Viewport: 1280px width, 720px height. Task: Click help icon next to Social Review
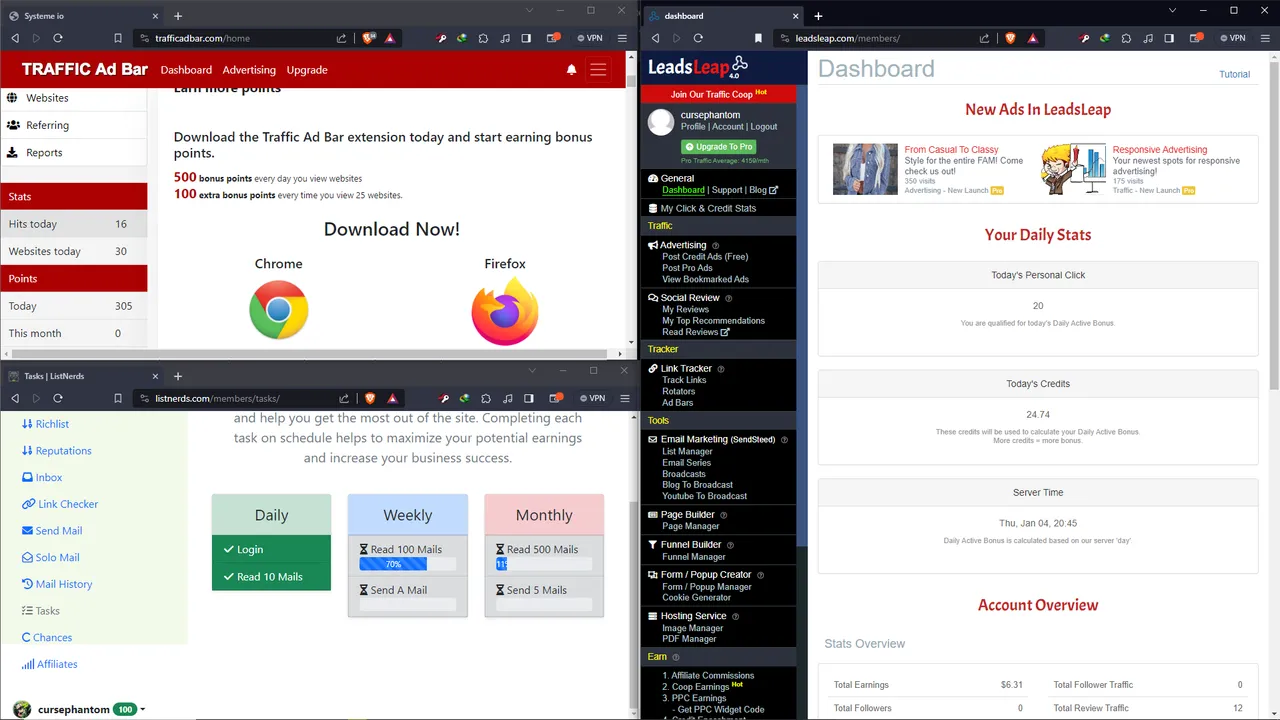click(x=728, y=298)
